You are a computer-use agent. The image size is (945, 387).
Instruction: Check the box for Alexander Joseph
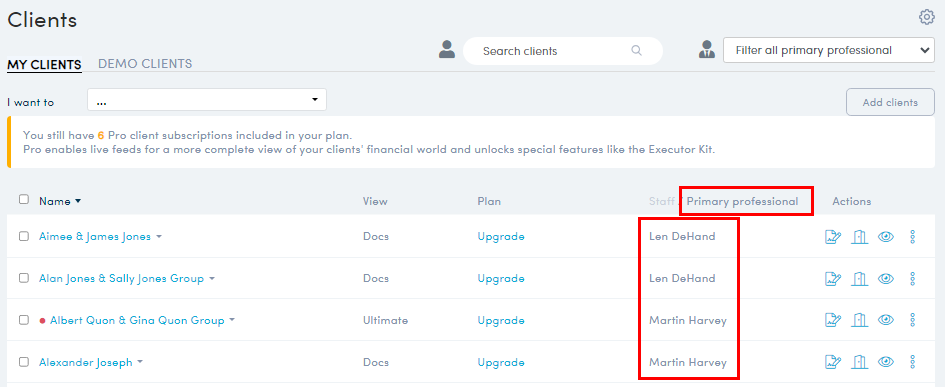[x=24, y=362]
